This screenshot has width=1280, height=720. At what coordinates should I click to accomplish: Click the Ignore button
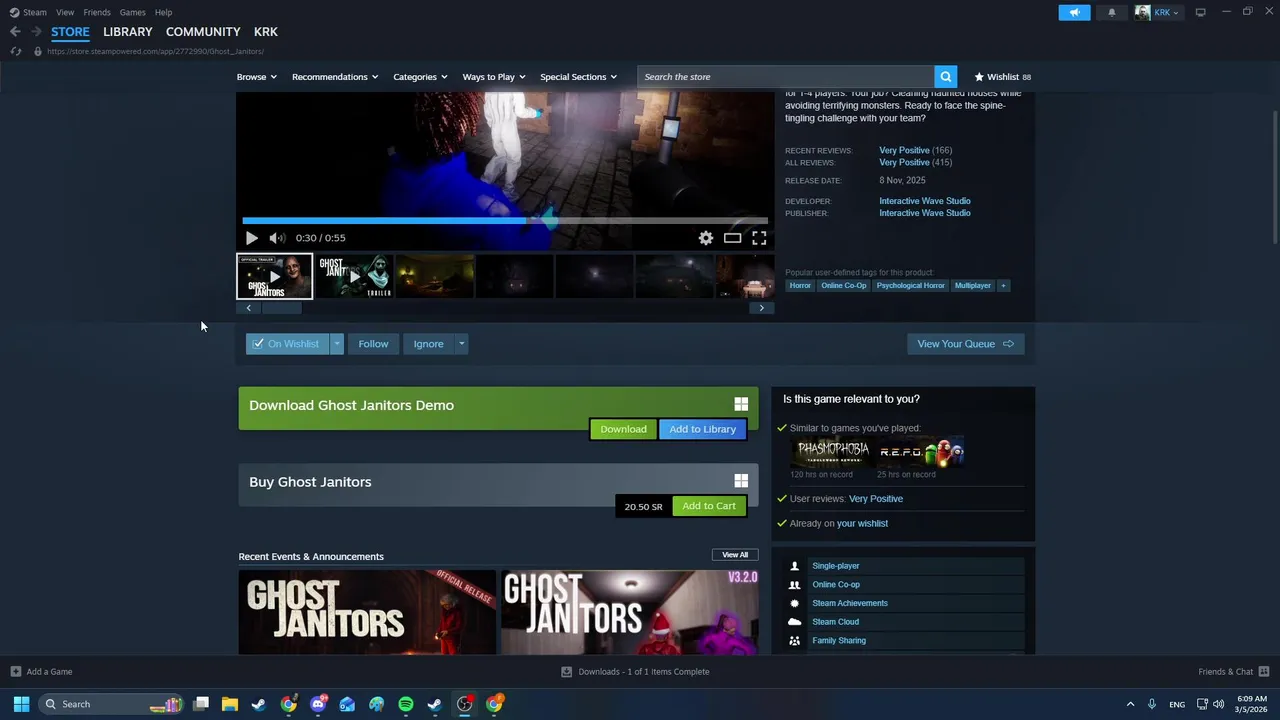429,344
